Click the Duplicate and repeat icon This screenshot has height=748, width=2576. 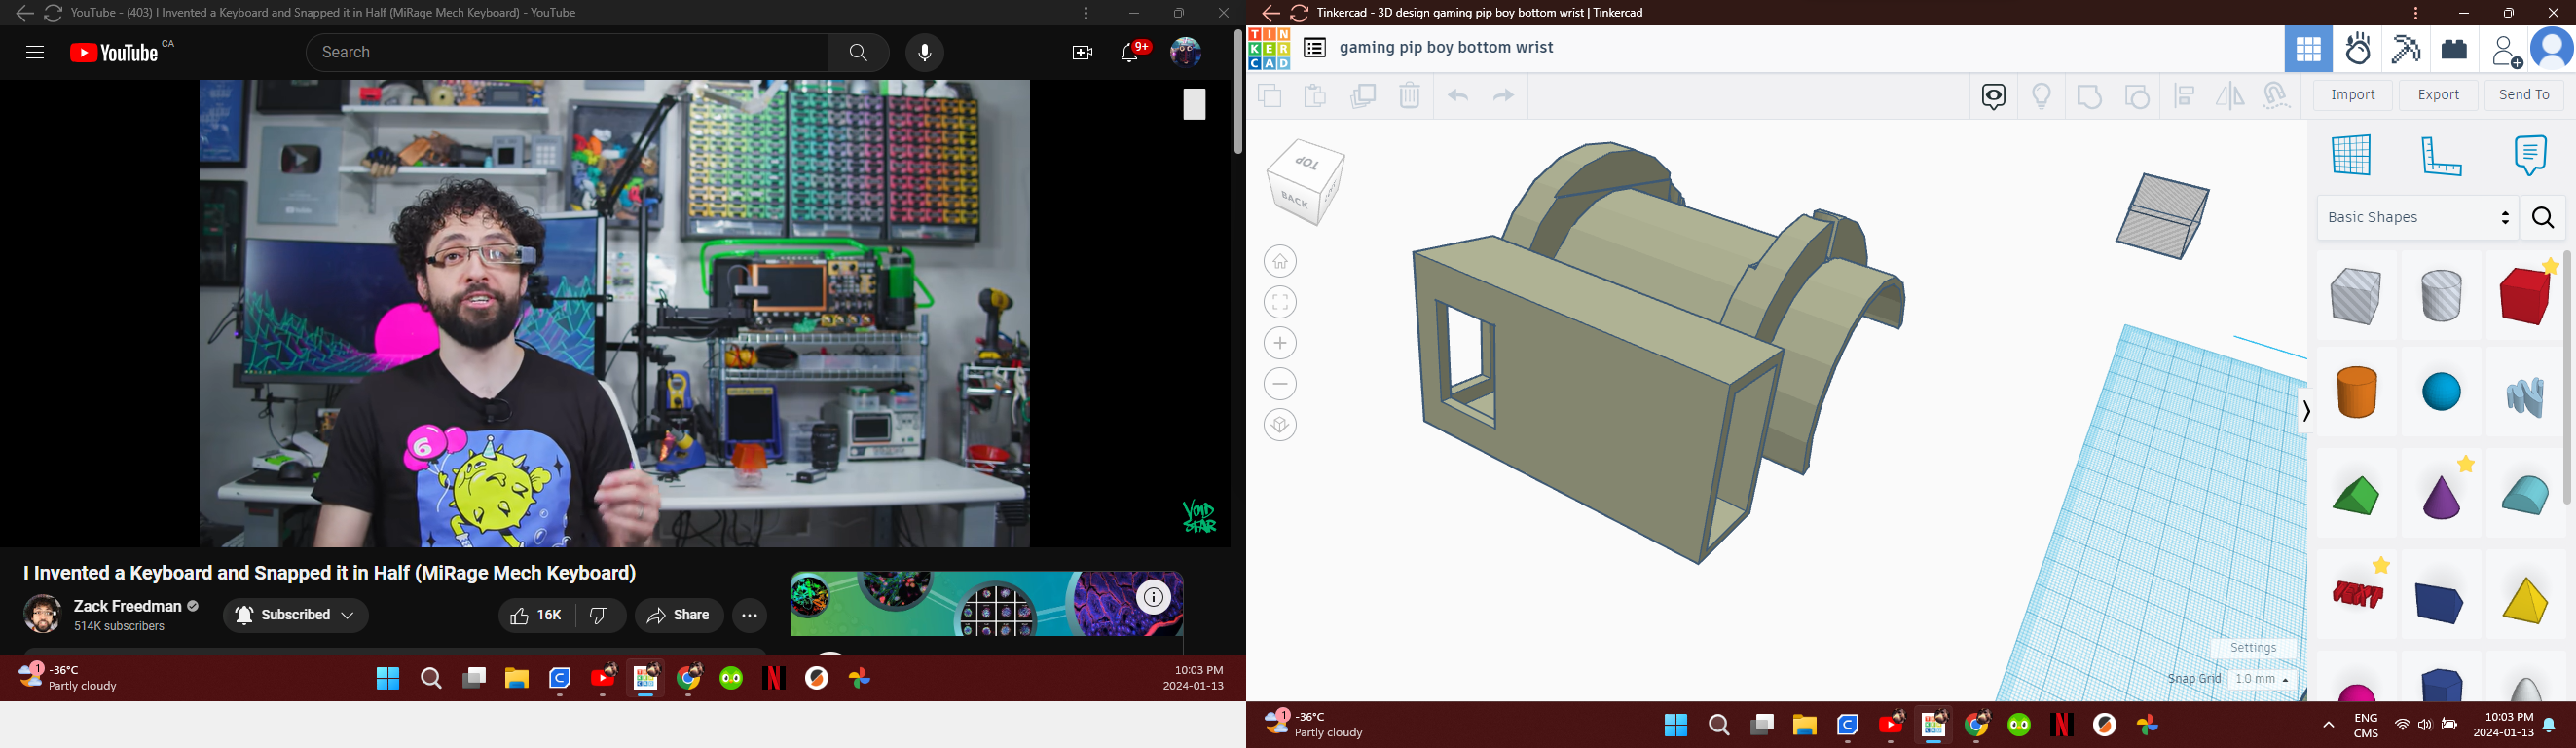point(1363,96)
